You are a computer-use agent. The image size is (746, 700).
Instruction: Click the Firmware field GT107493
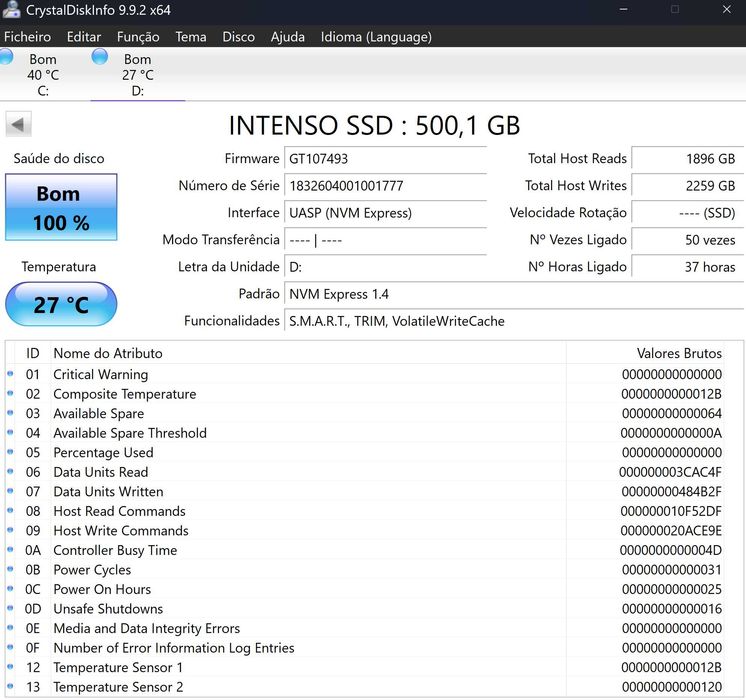(x=385, y=158)
